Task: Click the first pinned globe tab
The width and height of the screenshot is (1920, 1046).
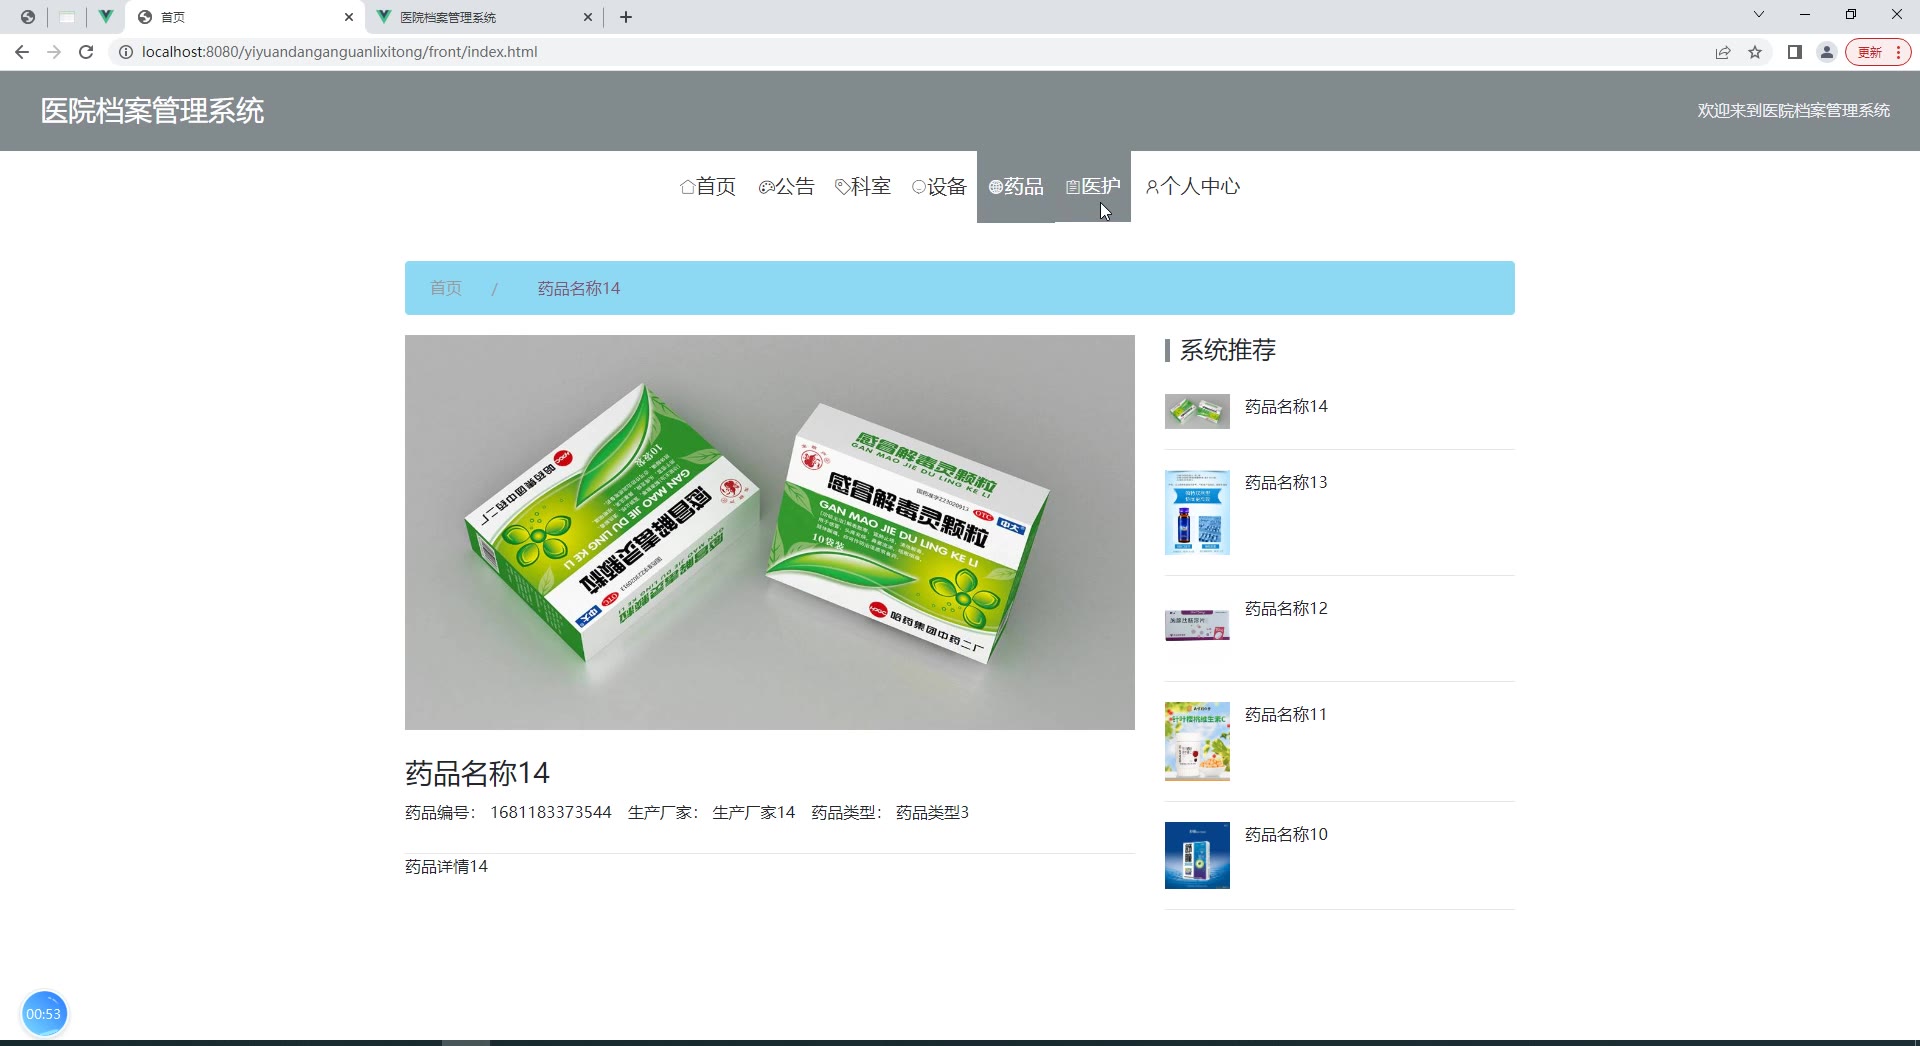Action: tap(28, 17)
